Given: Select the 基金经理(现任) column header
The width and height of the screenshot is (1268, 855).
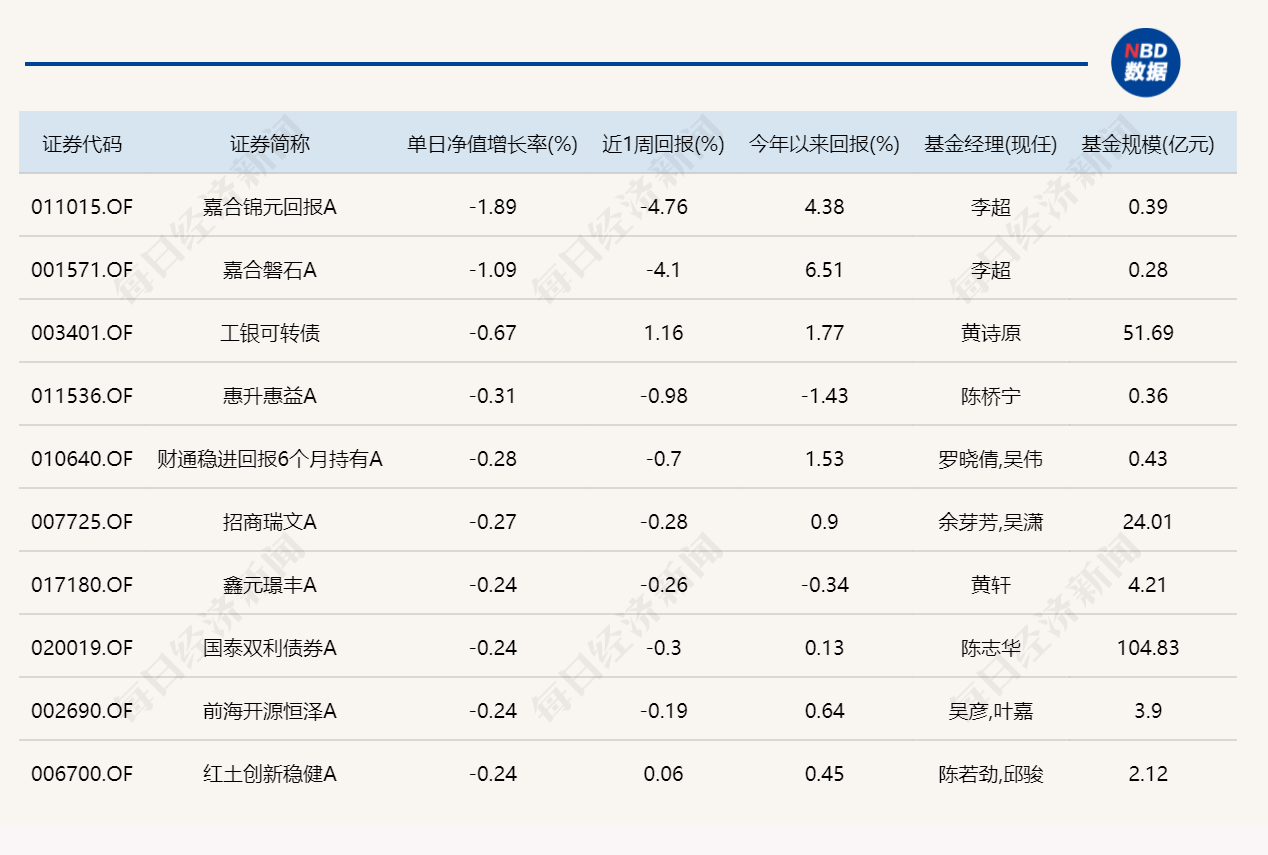Looking at the screenshot, I should click(991, 142).
